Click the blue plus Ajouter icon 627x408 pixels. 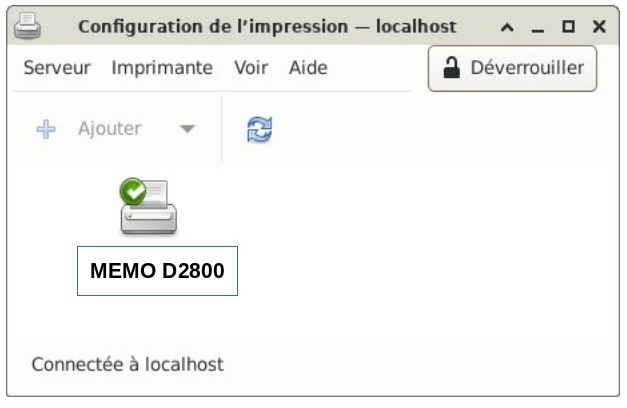[x=46, y=129]
